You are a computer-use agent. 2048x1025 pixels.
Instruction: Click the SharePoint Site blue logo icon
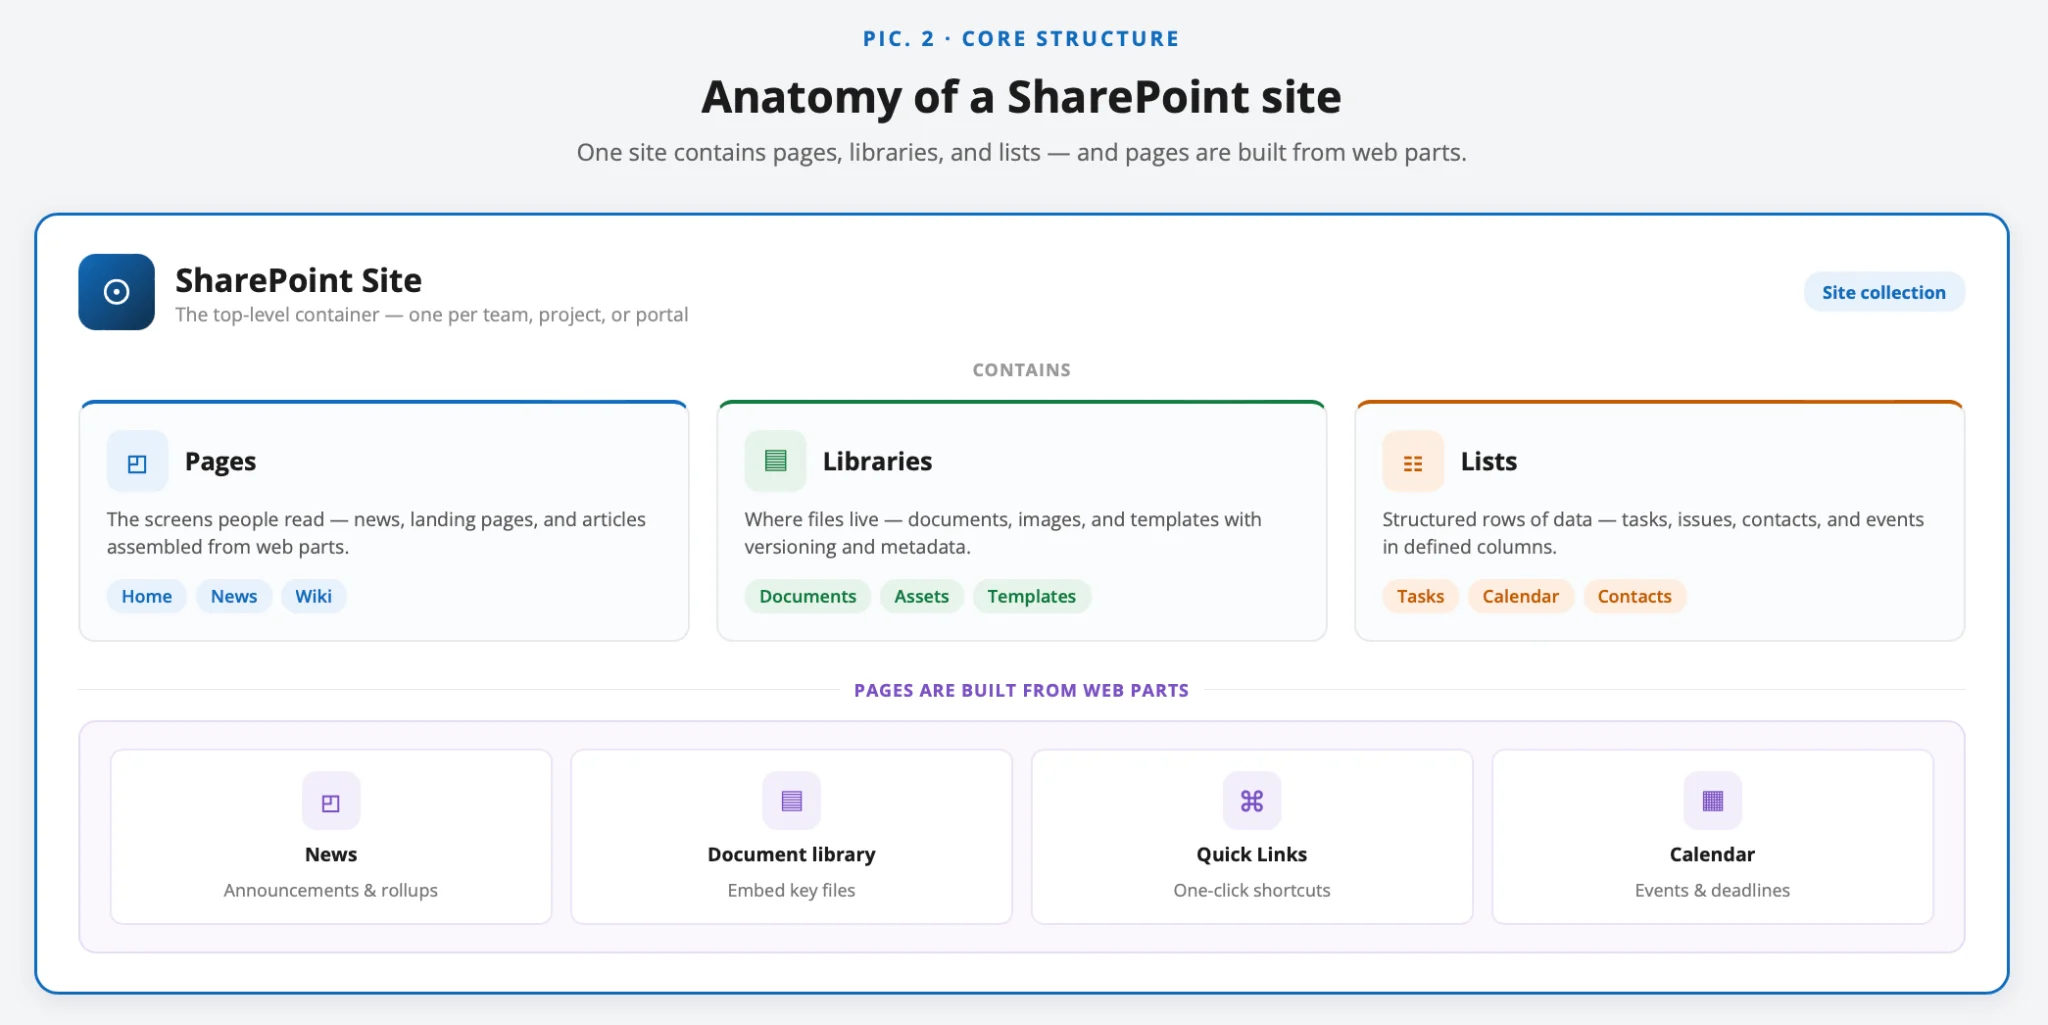pos(116,292)
